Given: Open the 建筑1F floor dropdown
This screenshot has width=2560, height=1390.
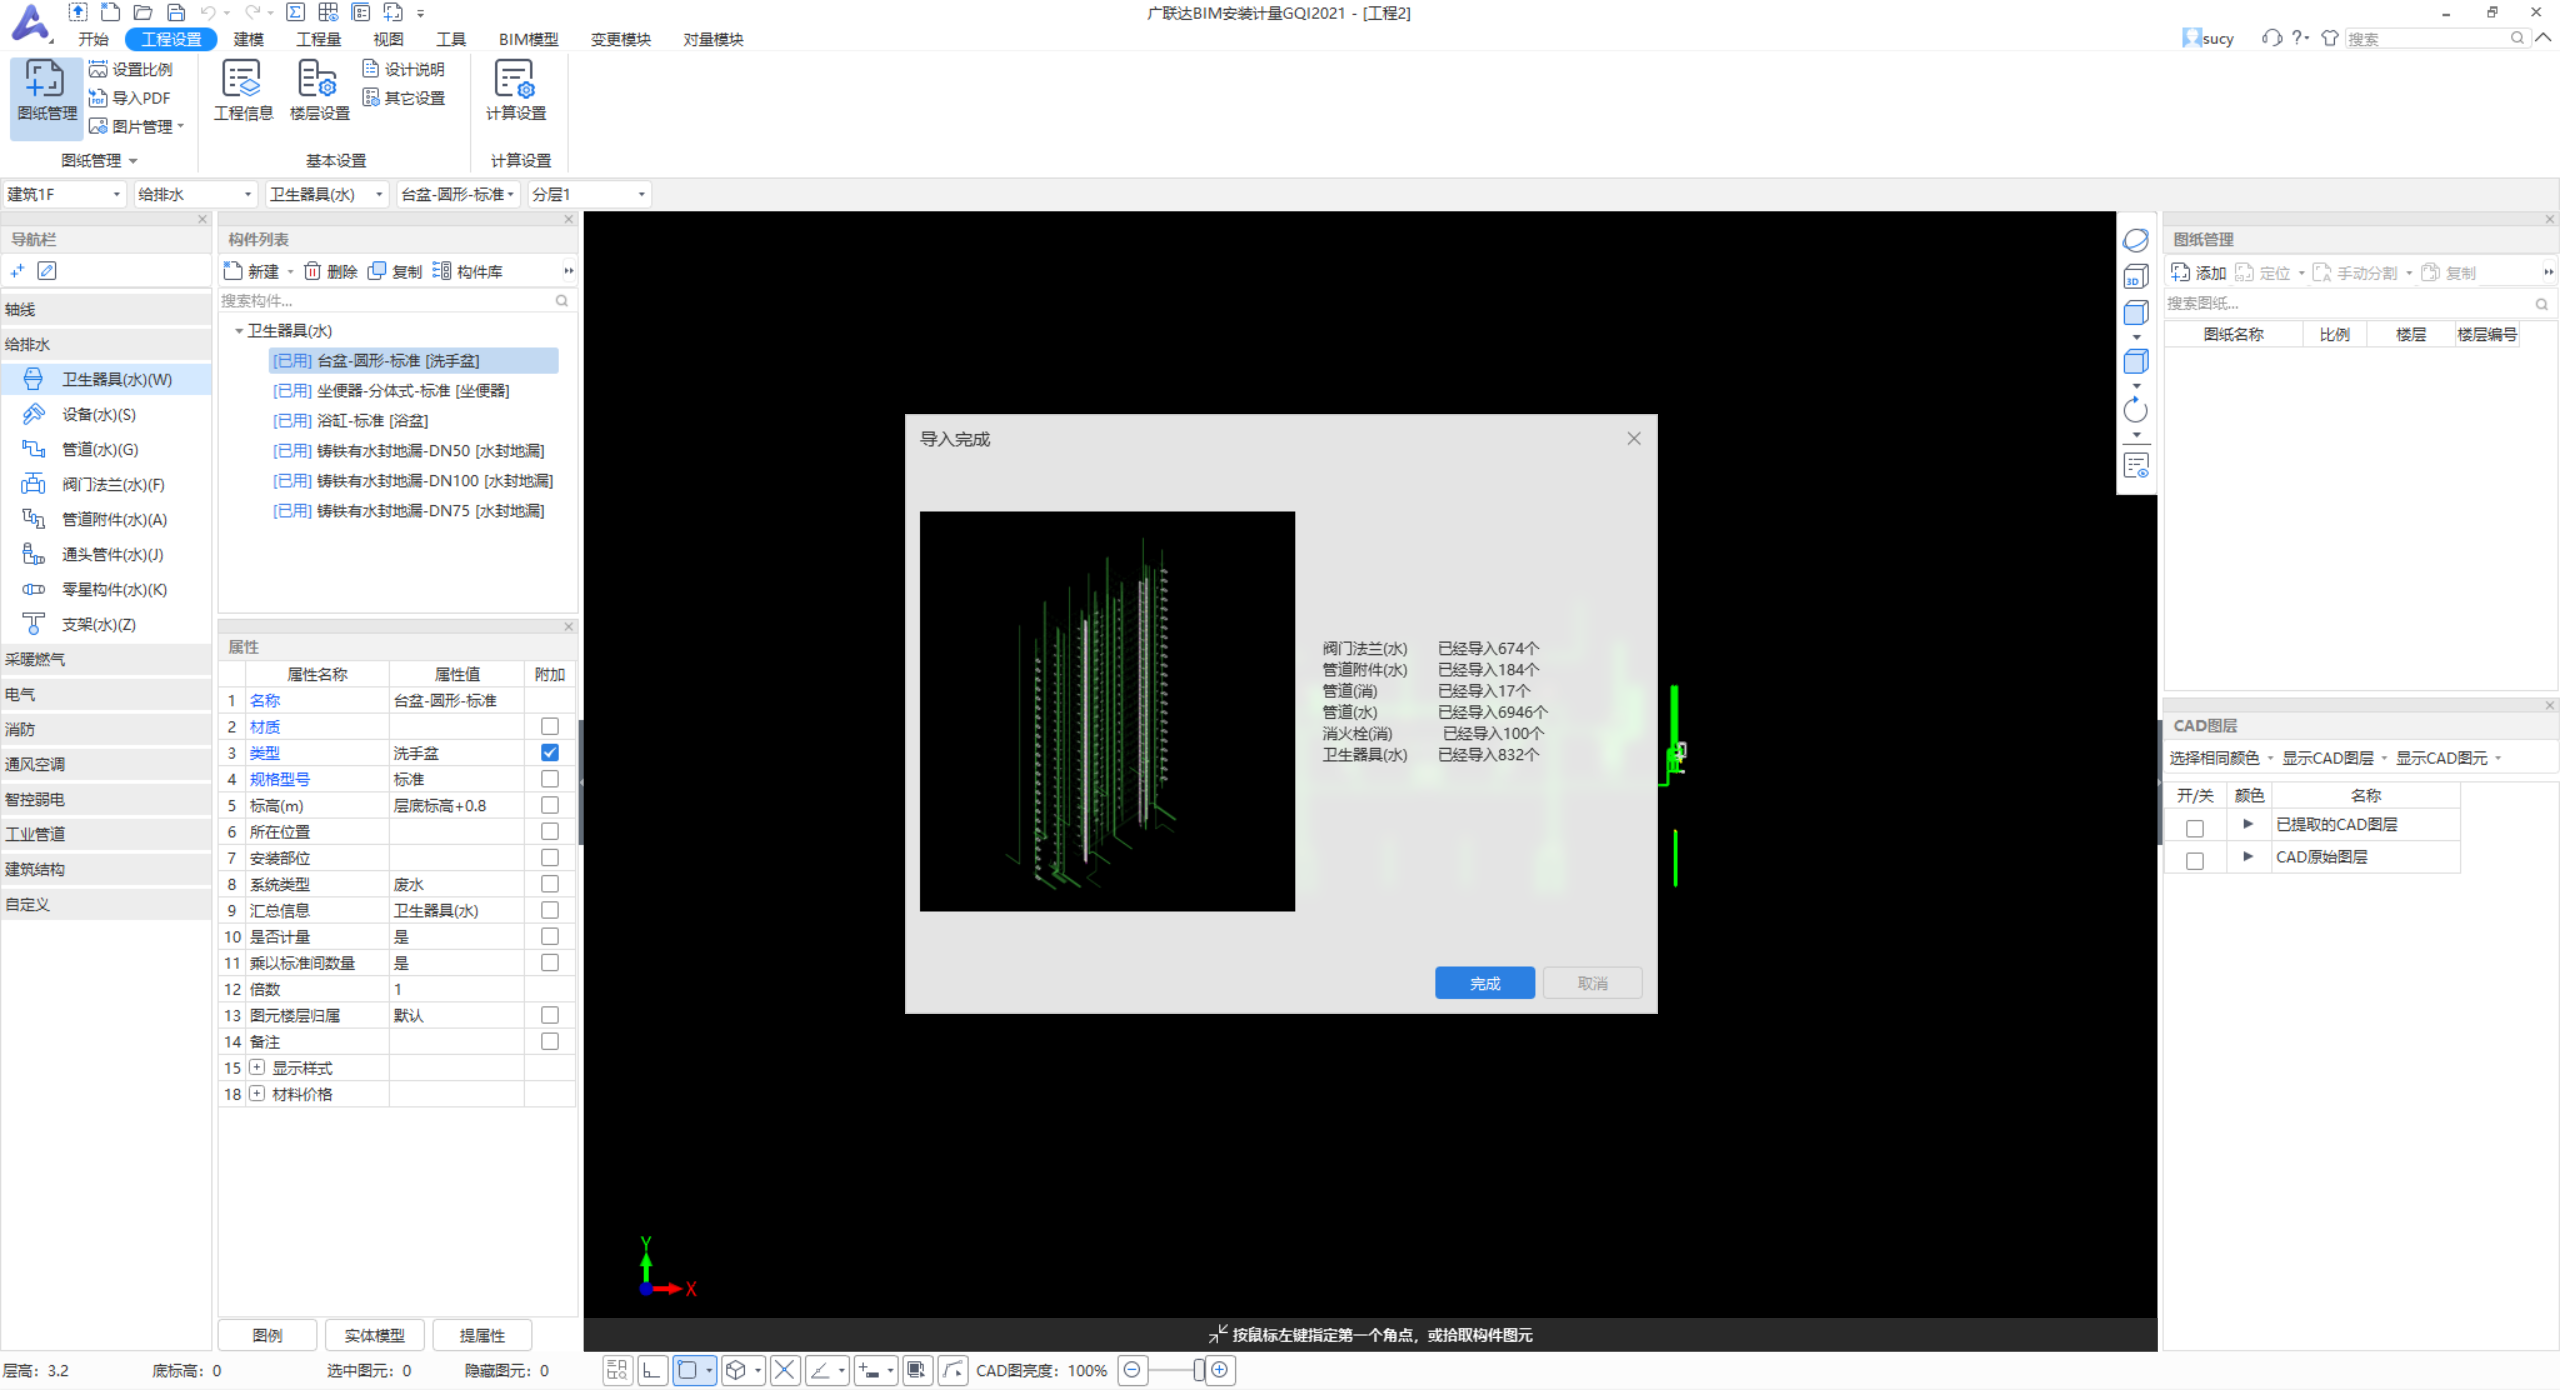Looking at the screenshot, I should pyautogui.click(x=64, y=194).
